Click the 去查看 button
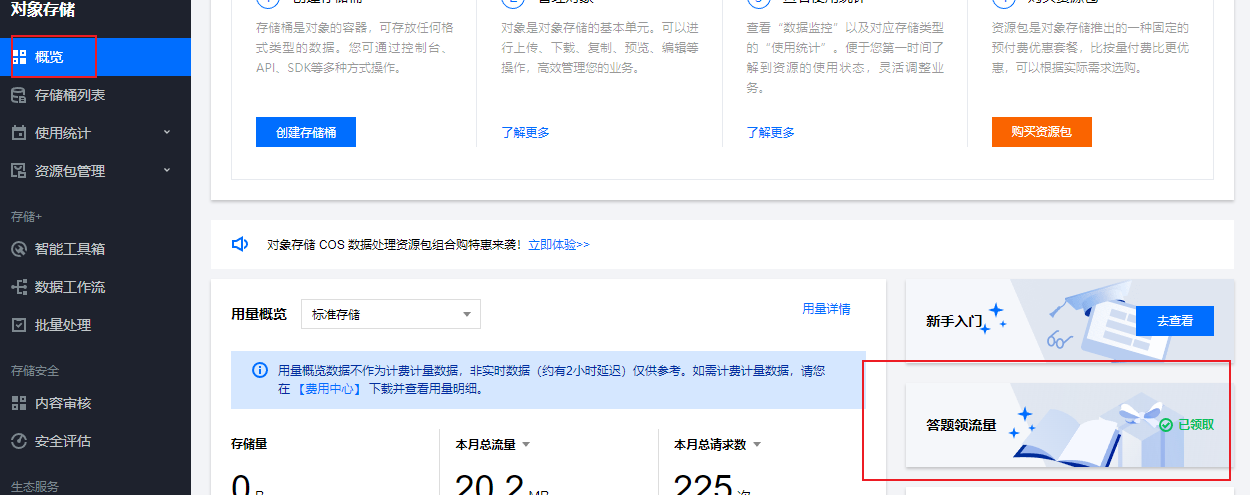The image size is (1250, 495). [x=1175, y=321]
